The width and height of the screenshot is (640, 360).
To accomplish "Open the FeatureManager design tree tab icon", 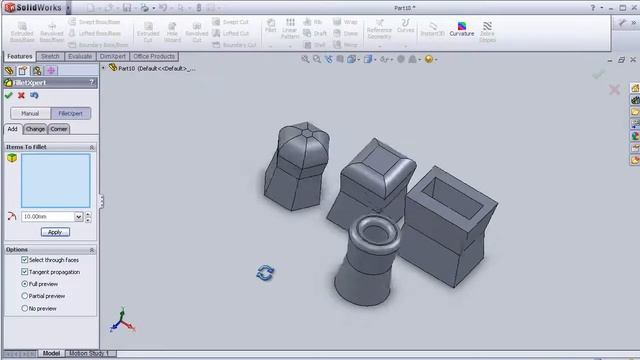I will tap(9, 71).
